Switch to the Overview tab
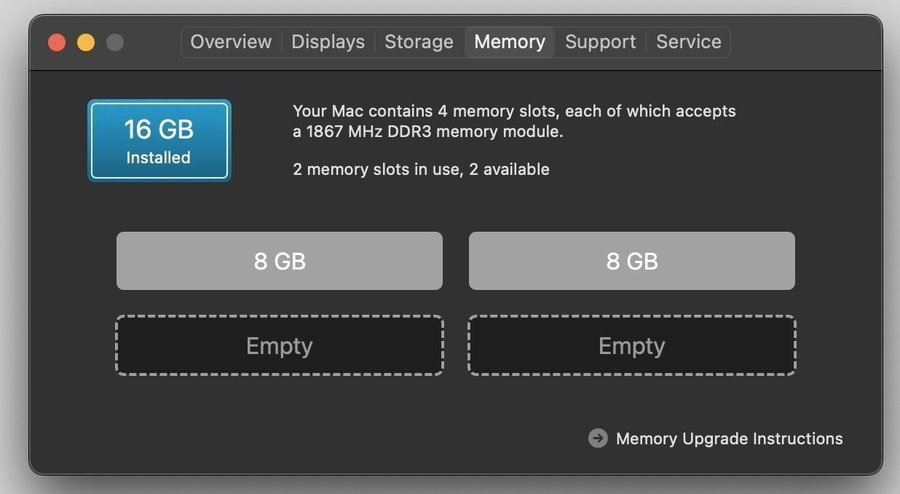 click(231, 42)
